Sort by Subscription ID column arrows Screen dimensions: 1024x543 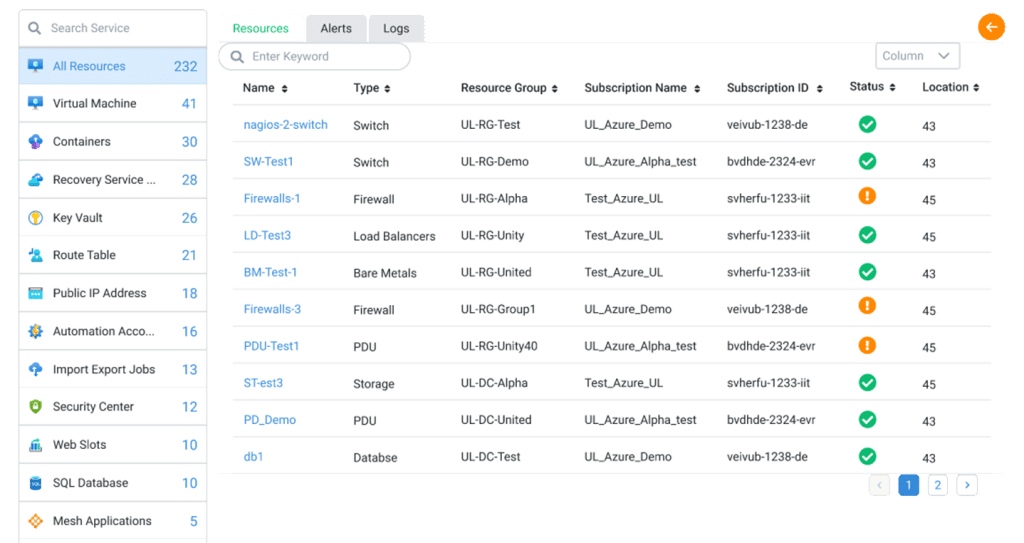point(820,89)
